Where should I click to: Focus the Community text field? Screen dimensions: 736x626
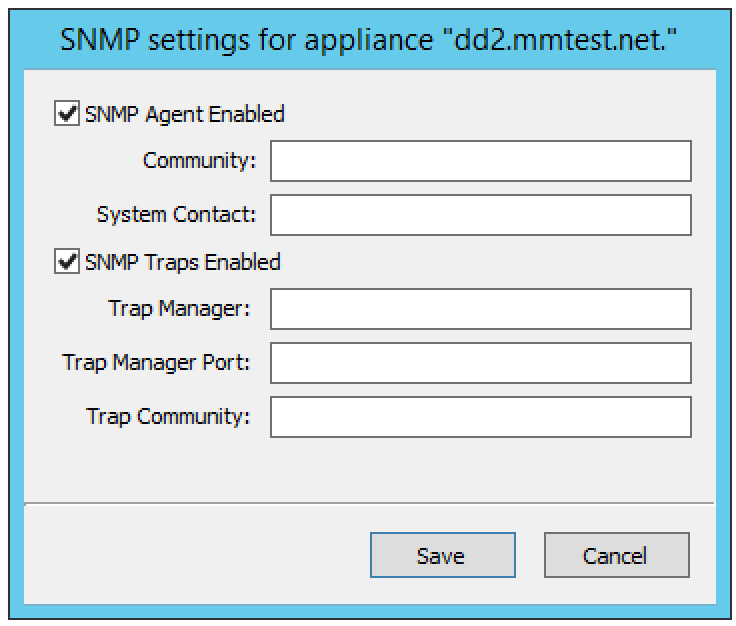(480, 161)
